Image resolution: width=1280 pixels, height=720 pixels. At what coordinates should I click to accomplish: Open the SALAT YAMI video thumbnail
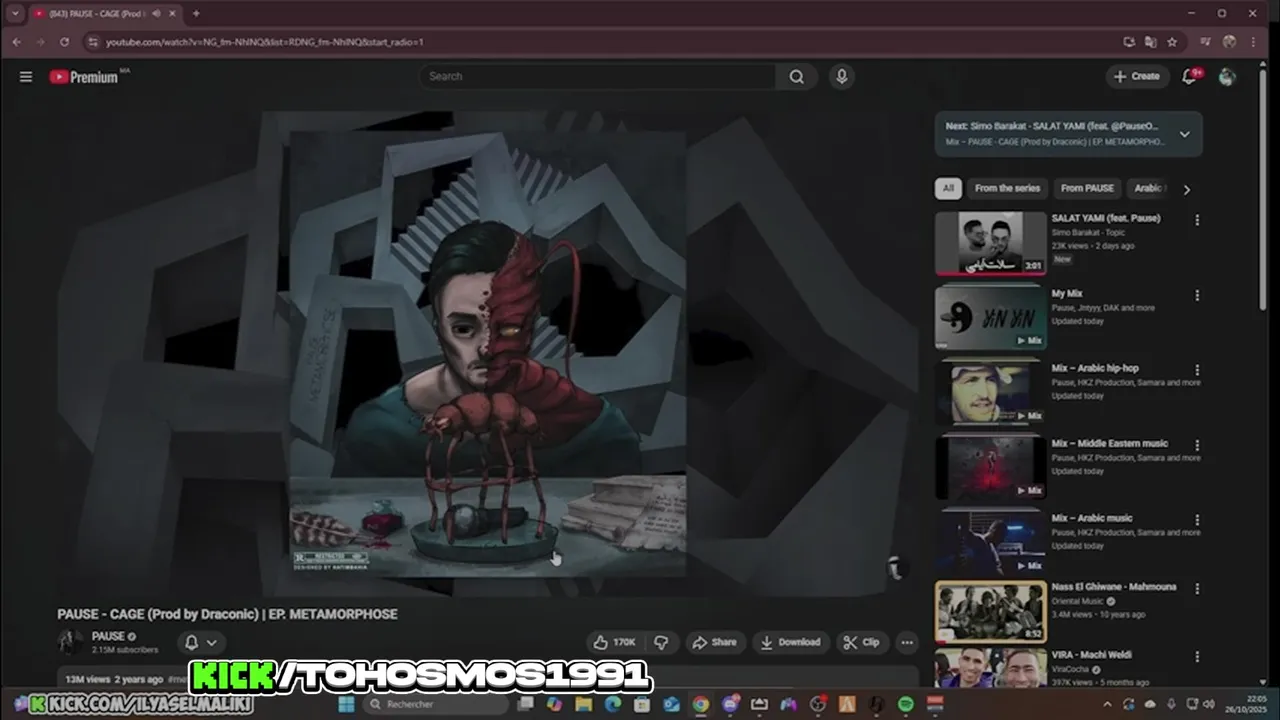click(x=990, y=242)
